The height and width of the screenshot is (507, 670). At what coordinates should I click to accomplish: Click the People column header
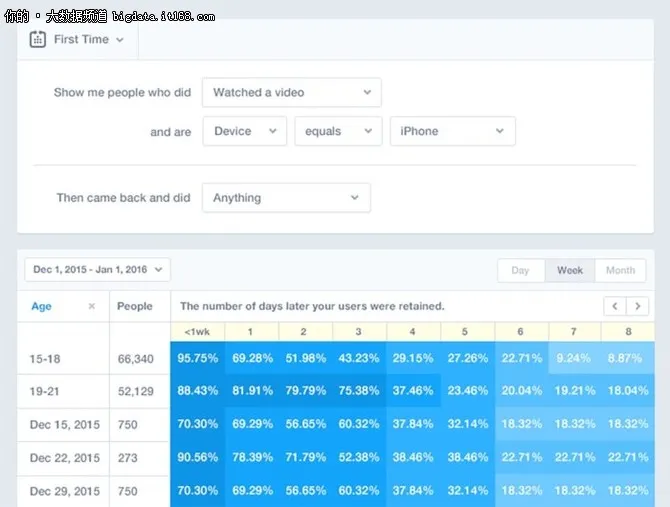135,306
